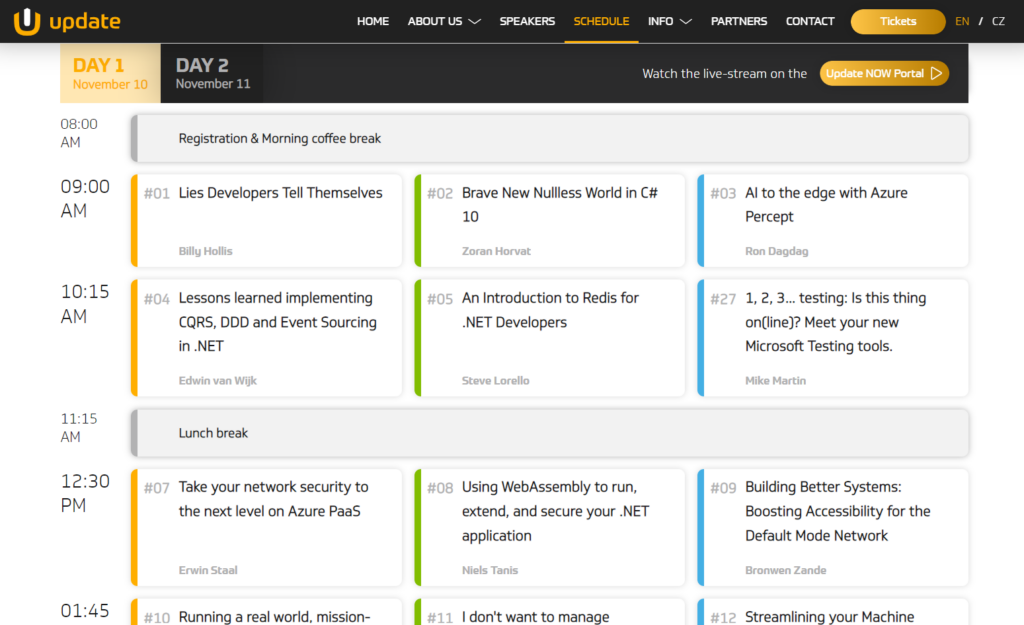Open the Partners page

[739, 22]
